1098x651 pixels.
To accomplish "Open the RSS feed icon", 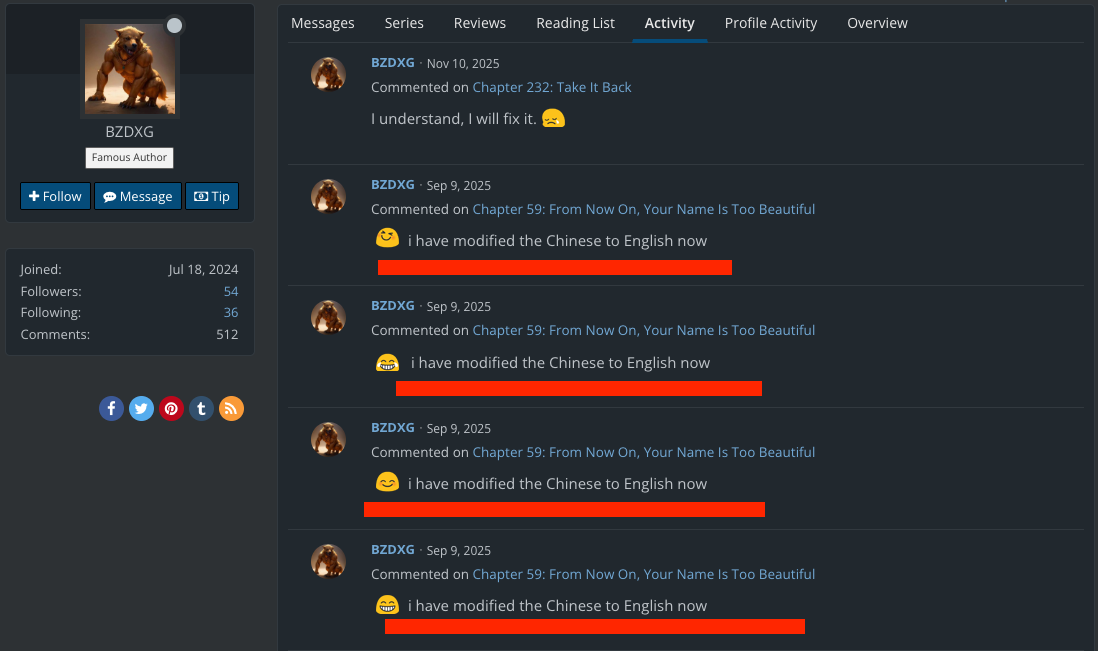I will click(231, 408).
